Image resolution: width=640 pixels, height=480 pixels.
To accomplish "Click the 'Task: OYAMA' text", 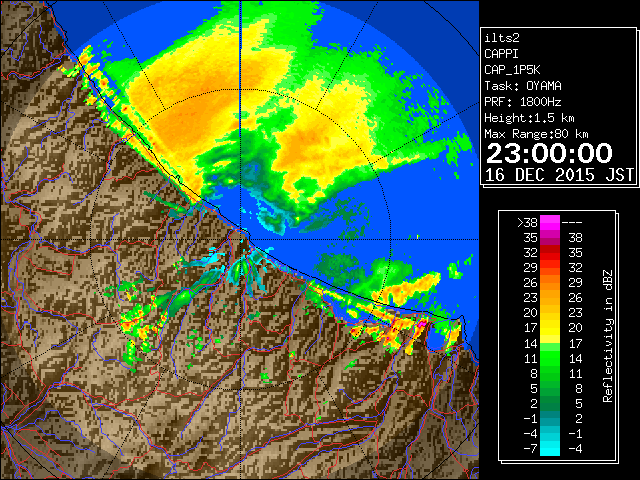I will pyautogui.click(x=523, y=86).
